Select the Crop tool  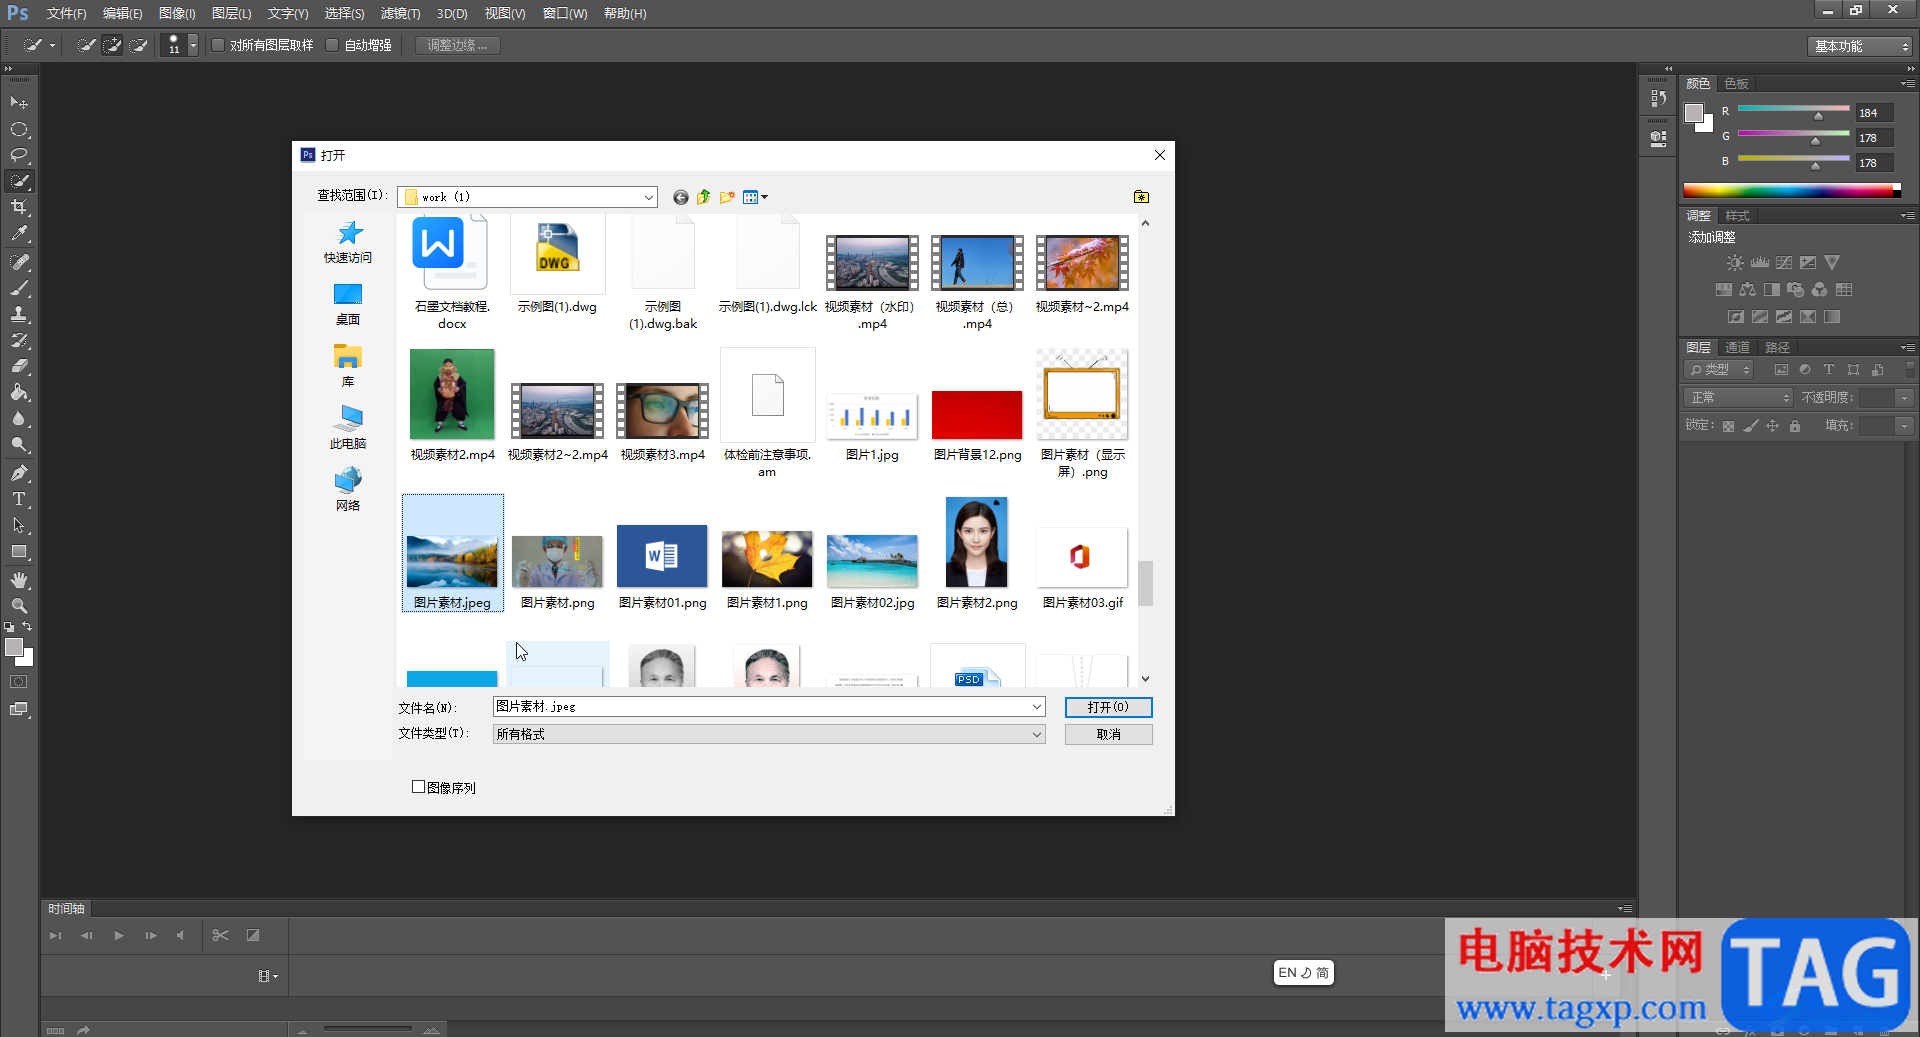click(x=19, y=207)
